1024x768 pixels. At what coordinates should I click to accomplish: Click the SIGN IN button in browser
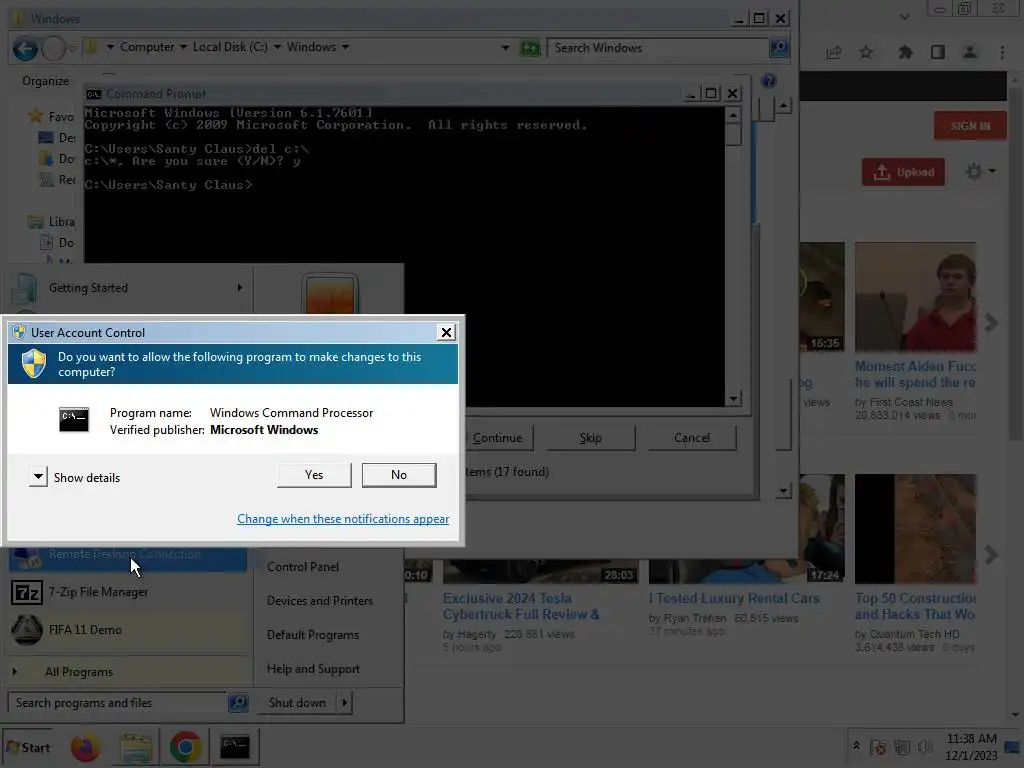(x=970, y=125)
